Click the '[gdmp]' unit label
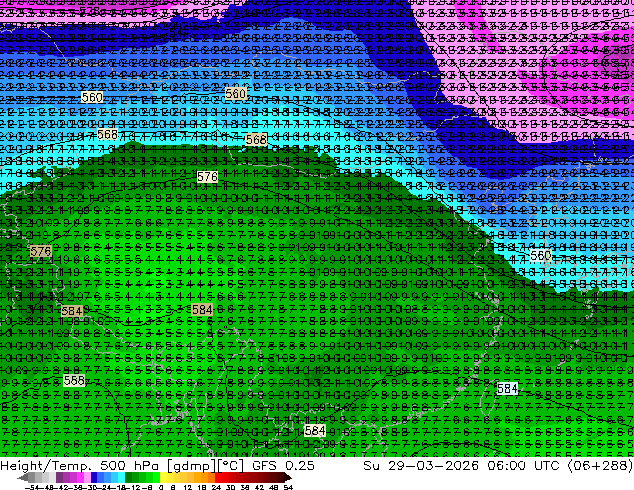634x490 pixels. (191, 466)
